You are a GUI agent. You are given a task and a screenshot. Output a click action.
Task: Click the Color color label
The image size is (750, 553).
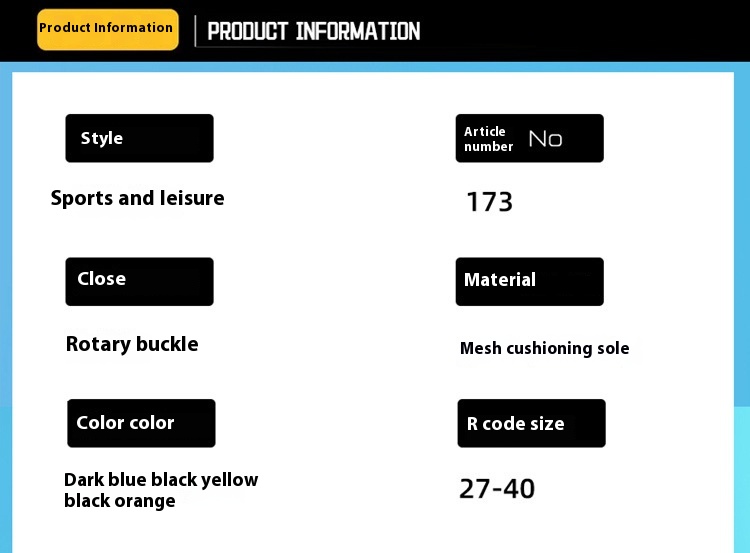click(x=140, y=423)
